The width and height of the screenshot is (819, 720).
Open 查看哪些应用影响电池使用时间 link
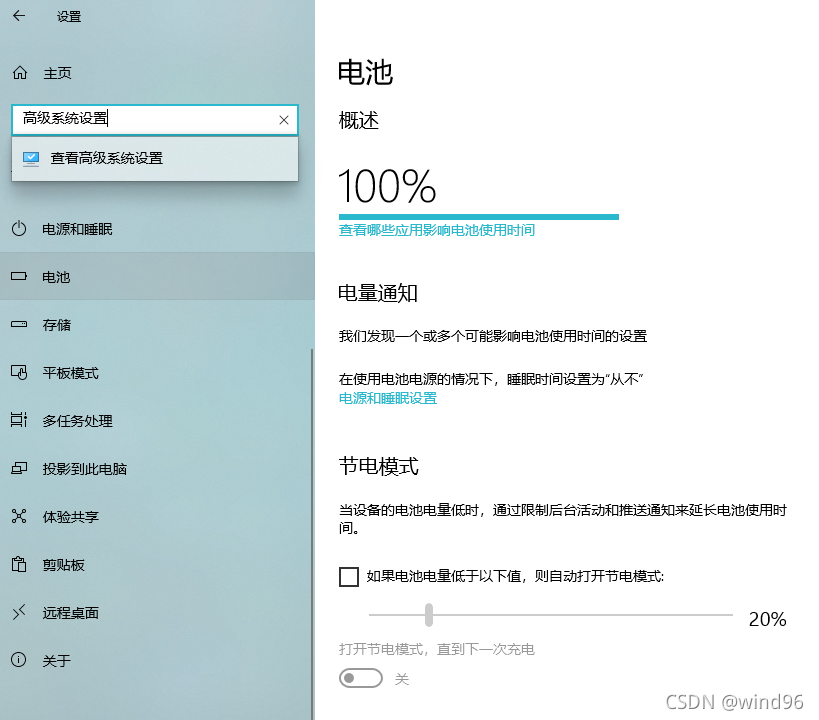(437, 230)
